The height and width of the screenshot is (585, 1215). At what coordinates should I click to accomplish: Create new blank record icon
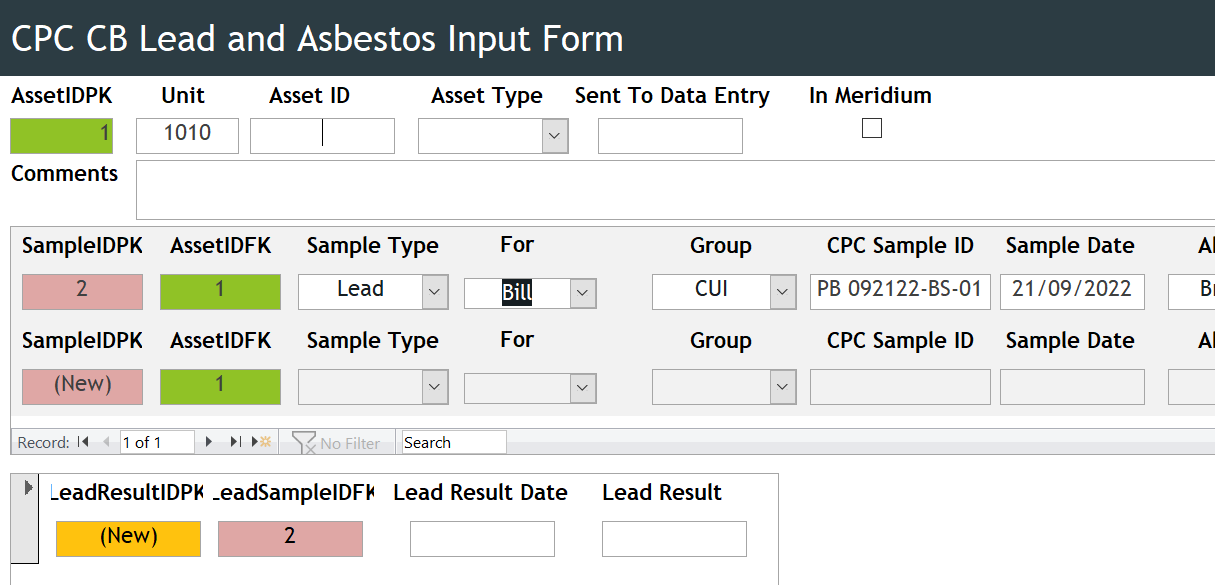[262, 442]
